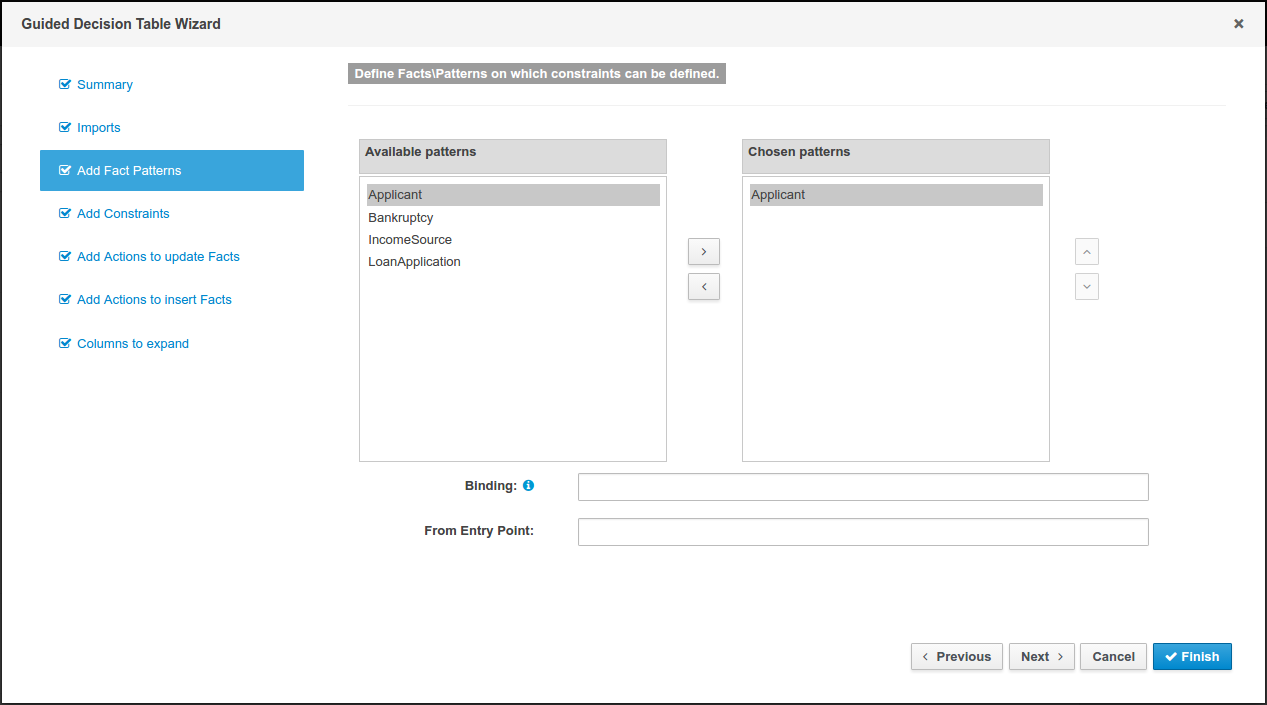Click the Binding text field
1267x705 pixels.
pos(863,487)
